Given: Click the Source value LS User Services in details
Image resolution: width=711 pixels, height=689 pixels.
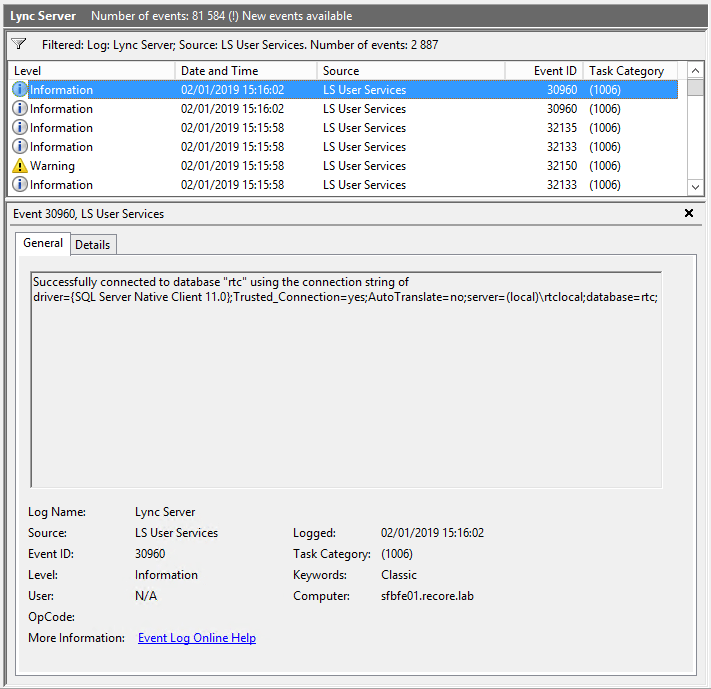Looking at the screenshot, I should [176, 533].
